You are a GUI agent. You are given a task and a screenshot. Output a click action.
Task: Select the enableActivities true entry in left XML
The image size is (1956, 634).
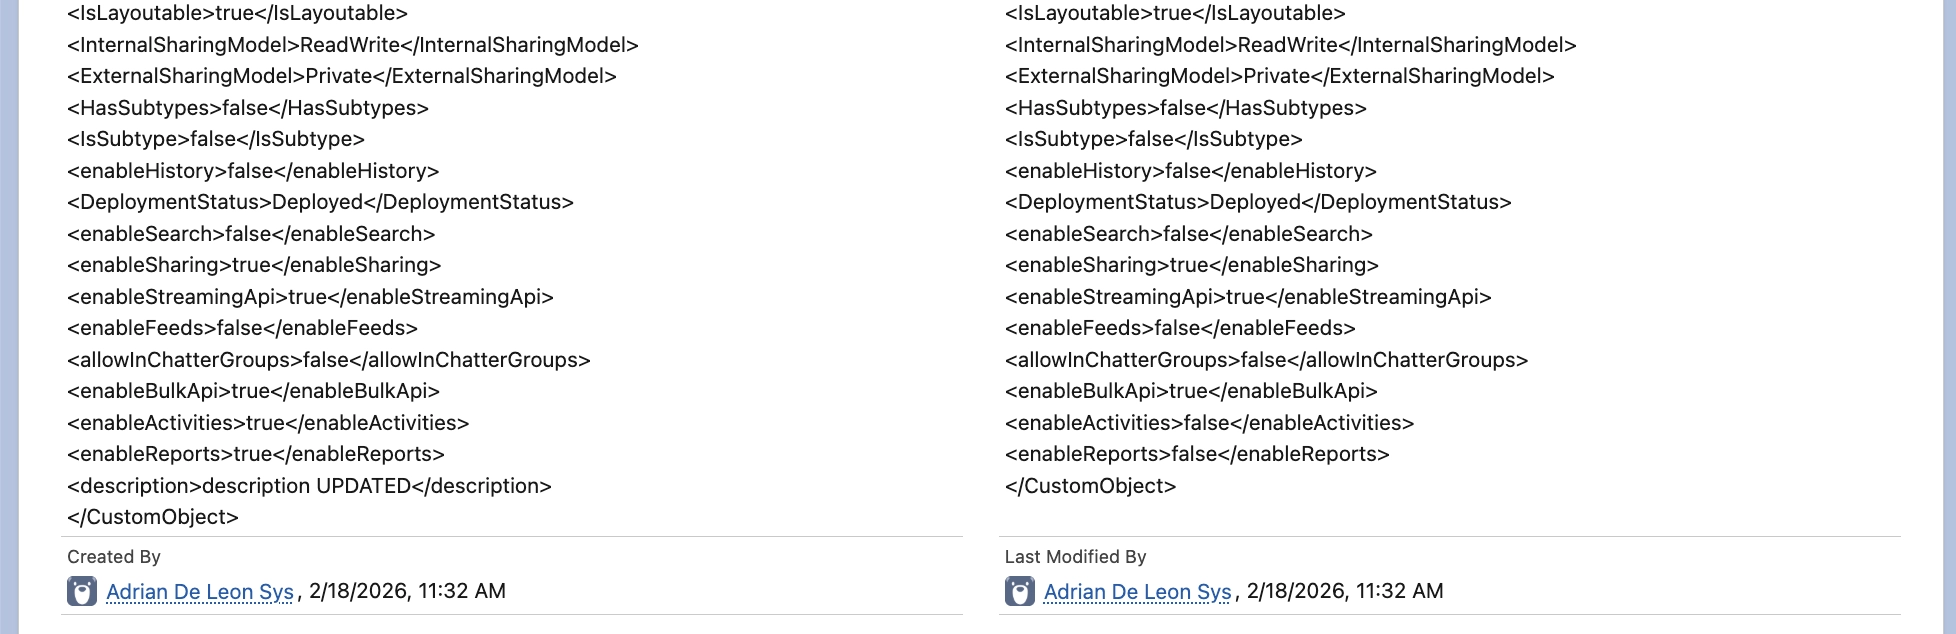(267, 422)
